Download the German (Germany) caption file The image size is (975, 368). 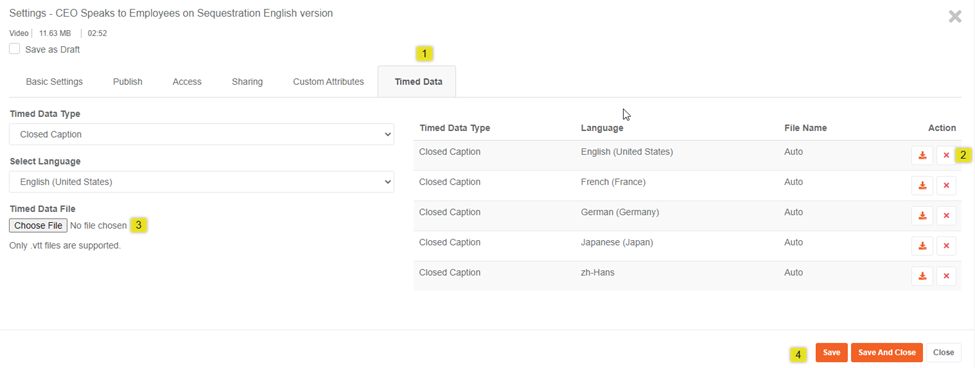pos(922,216)
